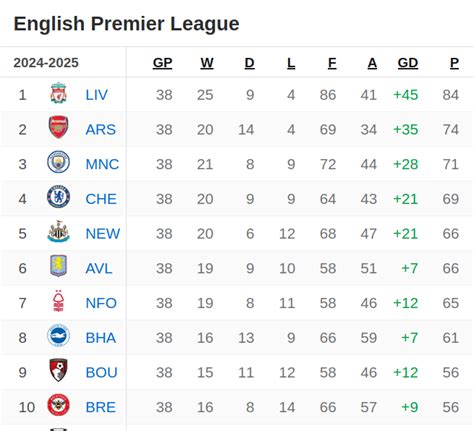Open the MNC team link
This screenshot has height=431, width=474.
click(102, 164)
